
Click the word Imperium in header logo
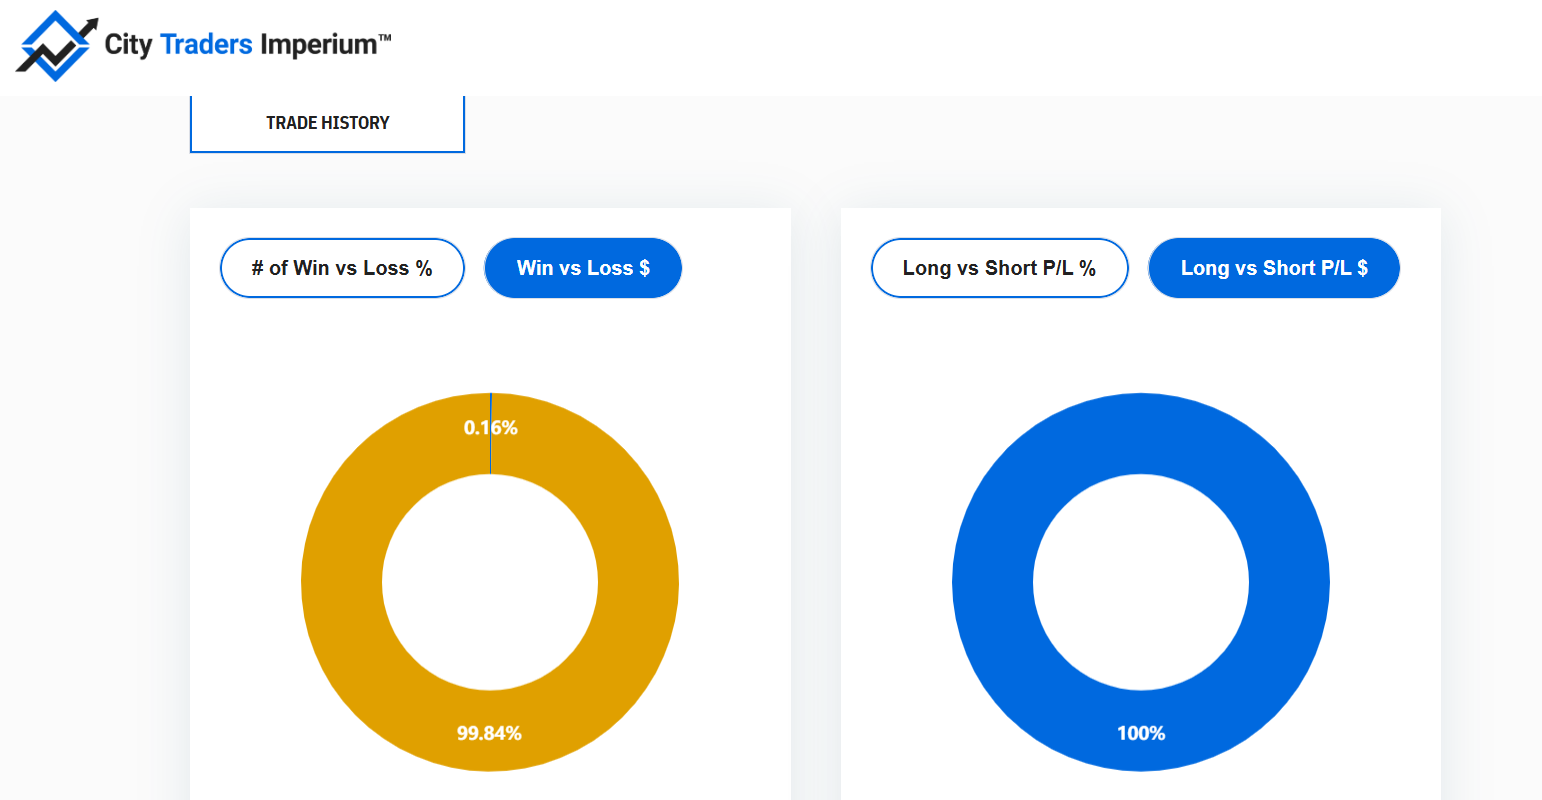point(319,45)
